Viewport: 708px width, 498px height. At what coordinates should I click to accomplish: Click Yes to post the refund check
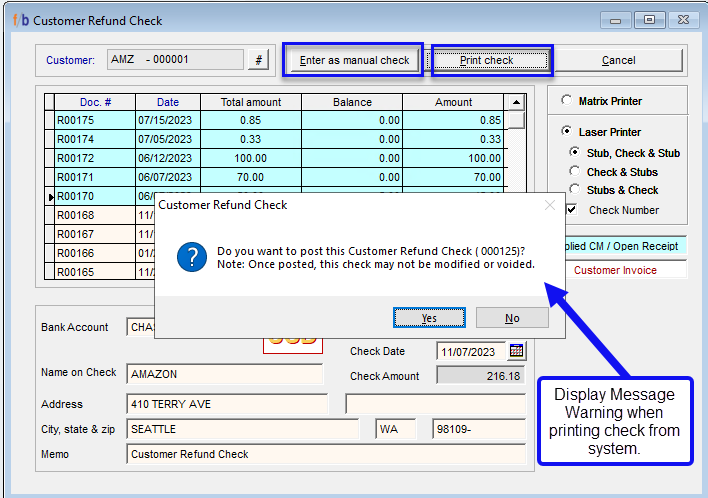[429, 318]
